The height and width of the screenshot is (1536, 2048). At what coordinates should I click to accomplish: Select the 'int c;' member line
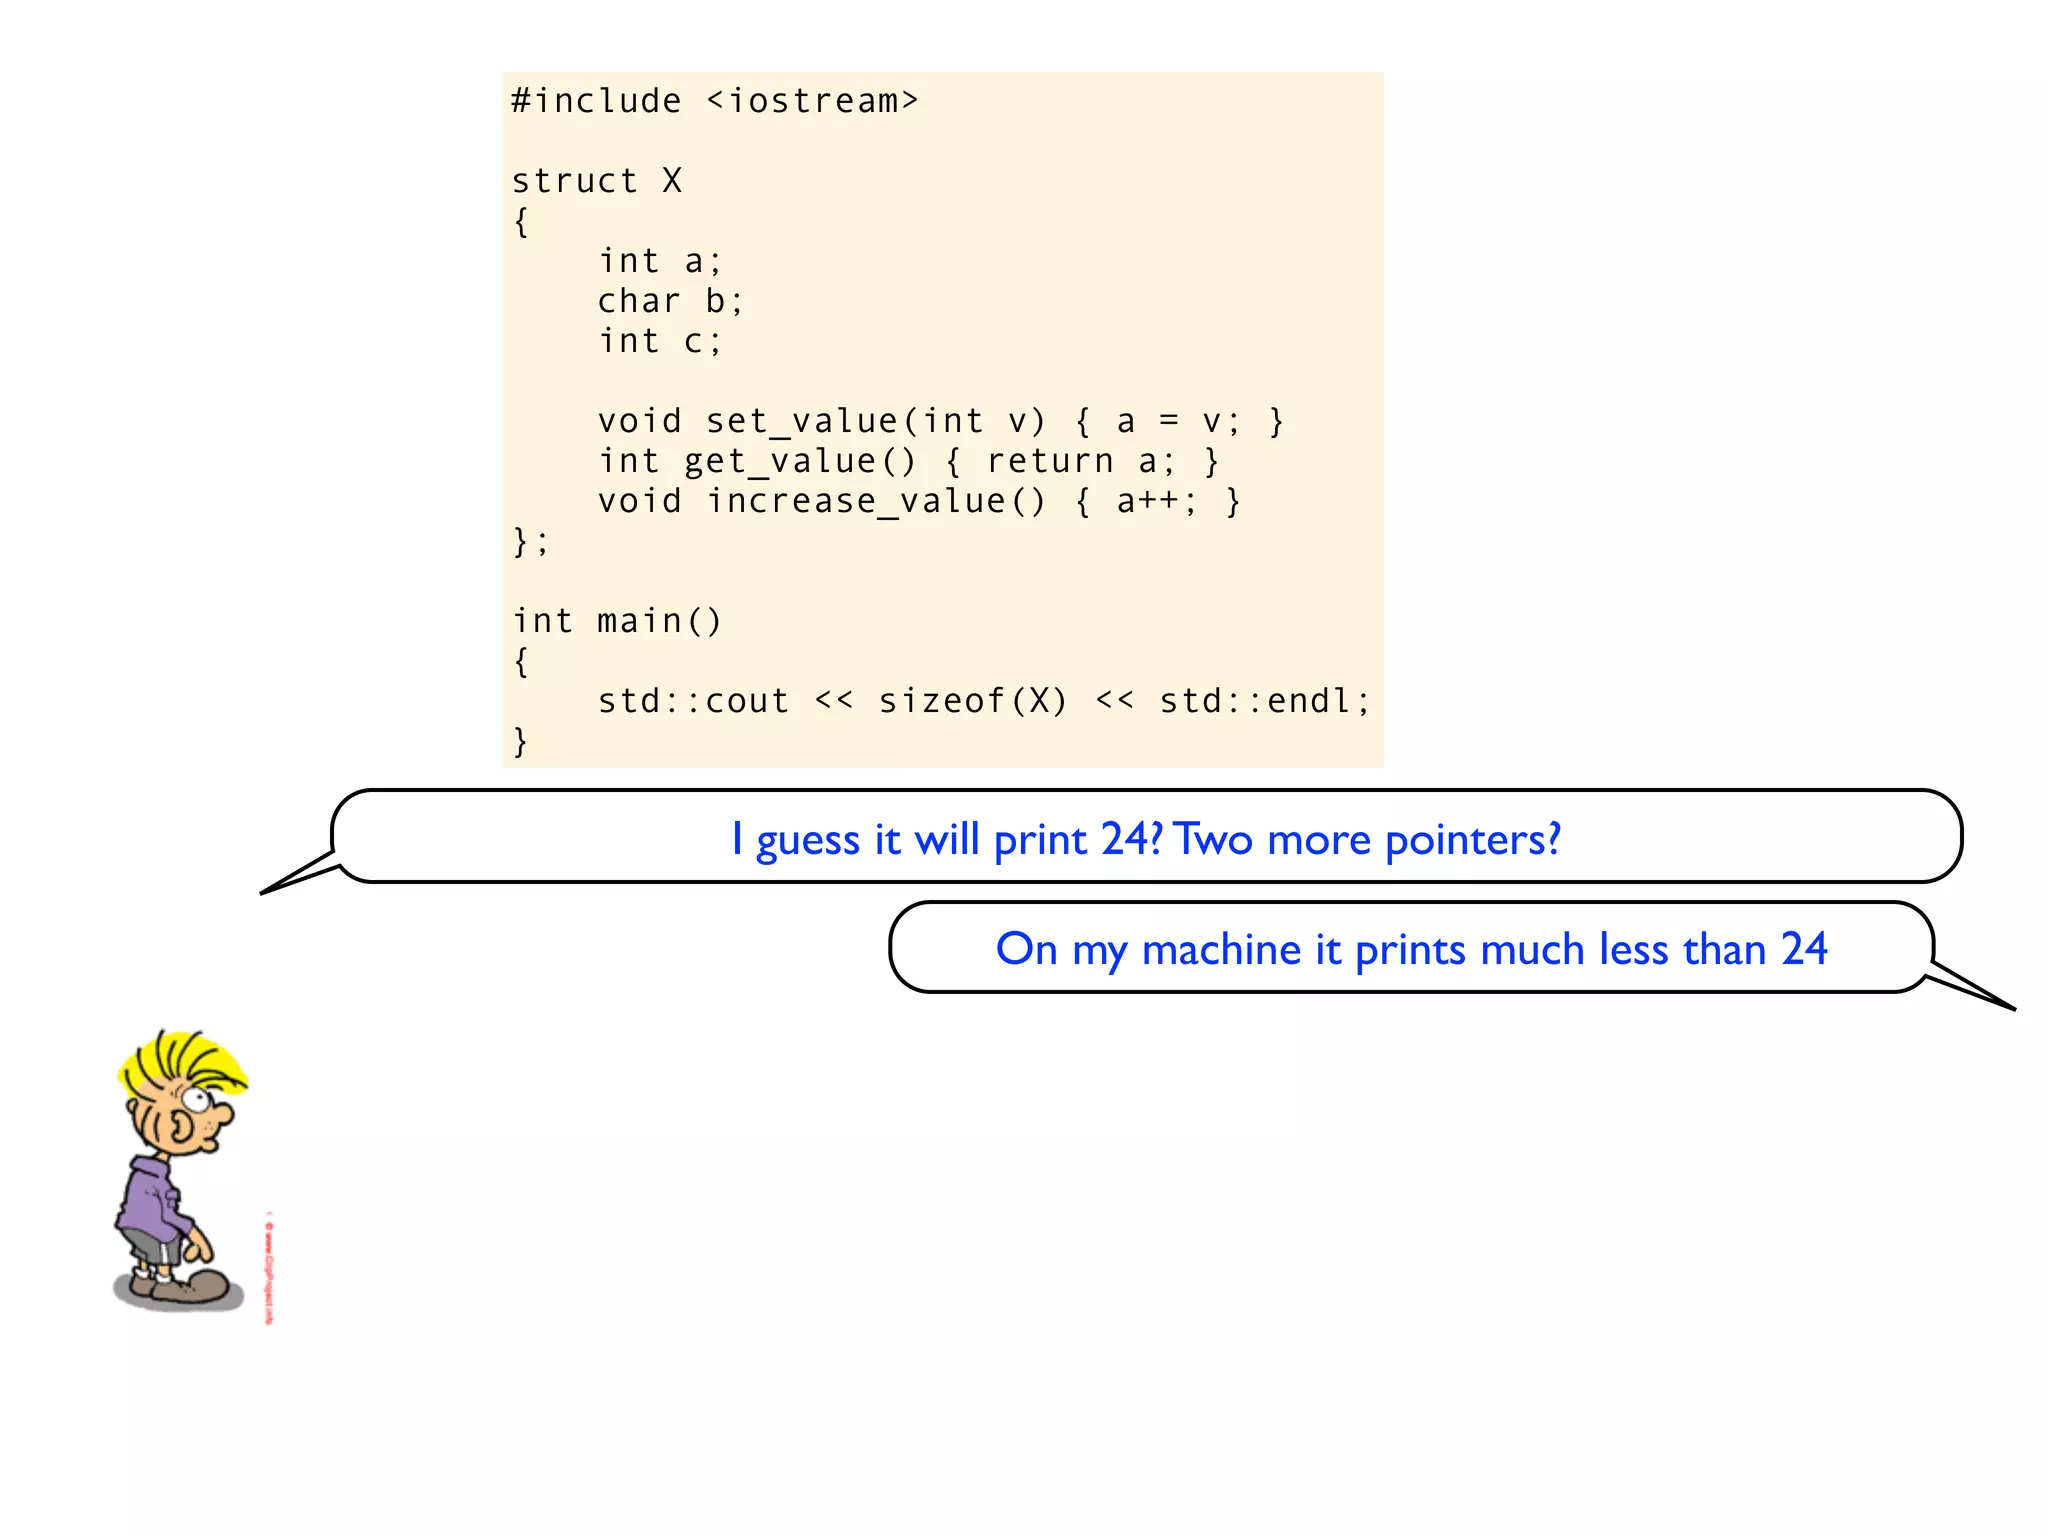pos(660,341)
